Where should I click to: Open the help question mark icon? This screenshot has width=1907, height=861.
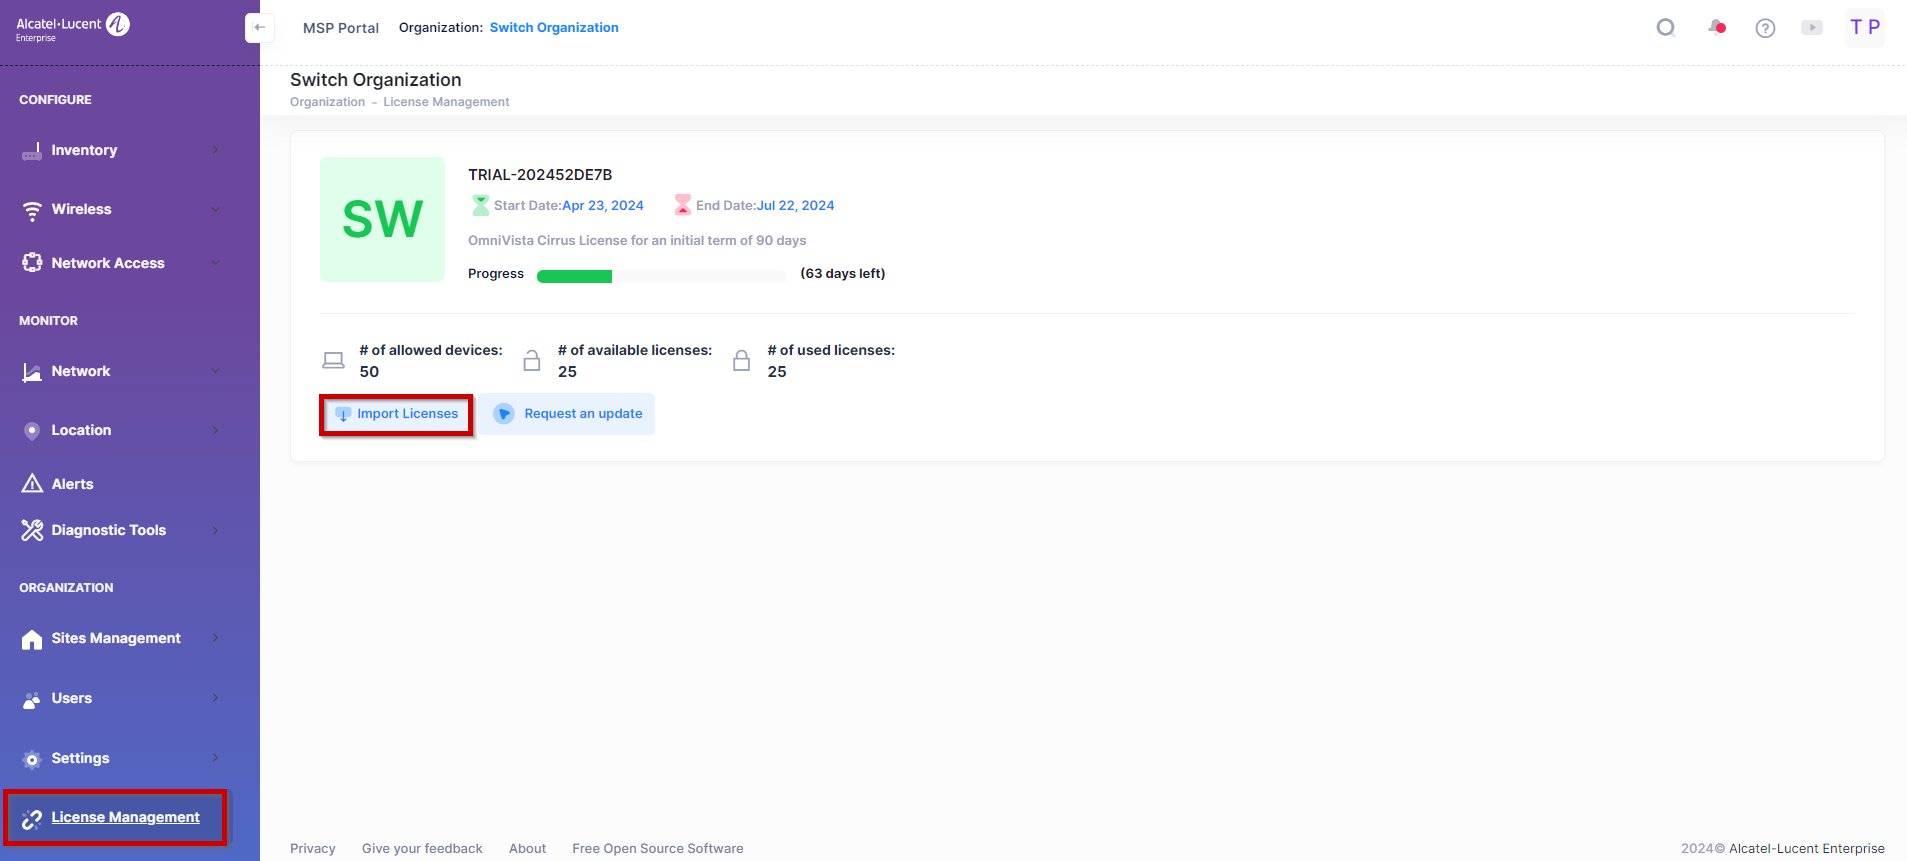click(1765, 28)
